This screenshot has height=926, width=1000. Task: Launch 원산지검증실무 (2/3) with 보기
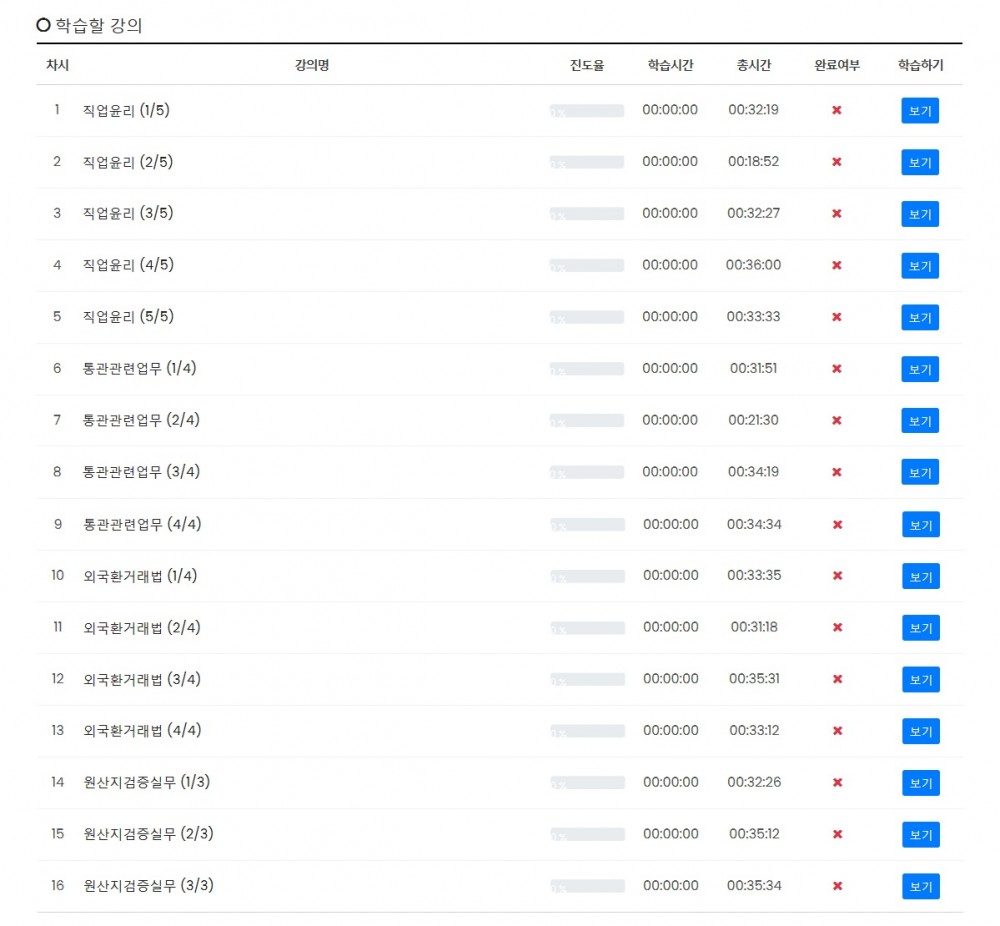(920, 834)
